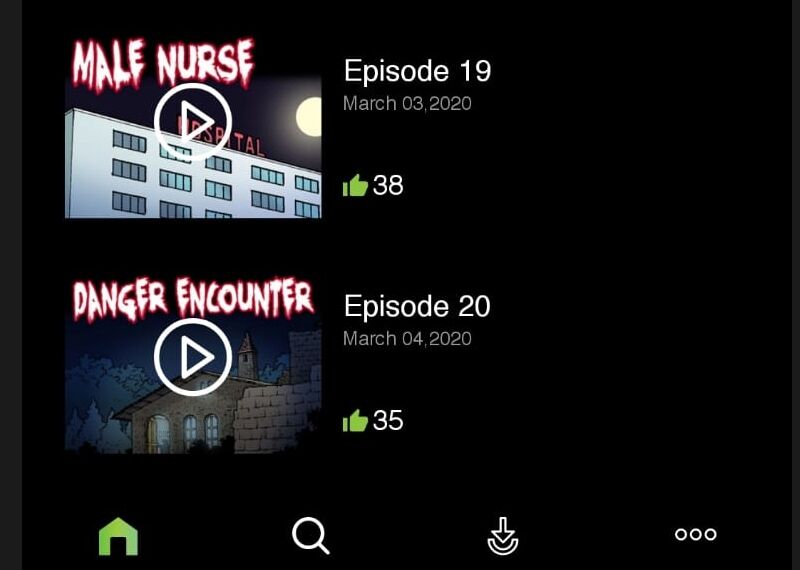800x570 pixels.
Task: Click the March 04,2020 date text
Action: click(407, 339)
